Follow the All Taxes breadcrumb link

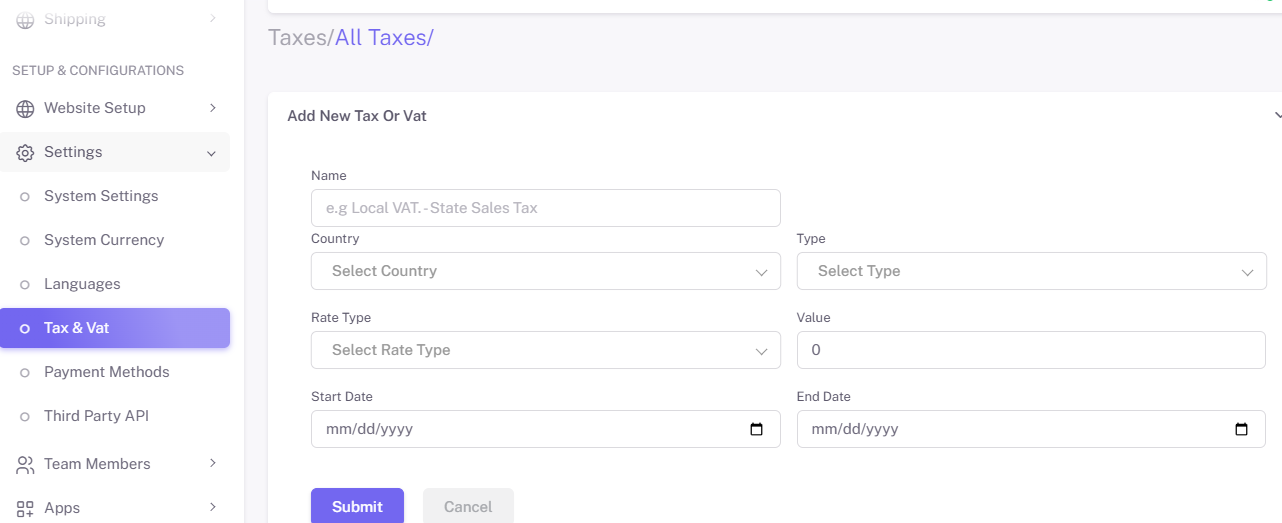point(381,38)
